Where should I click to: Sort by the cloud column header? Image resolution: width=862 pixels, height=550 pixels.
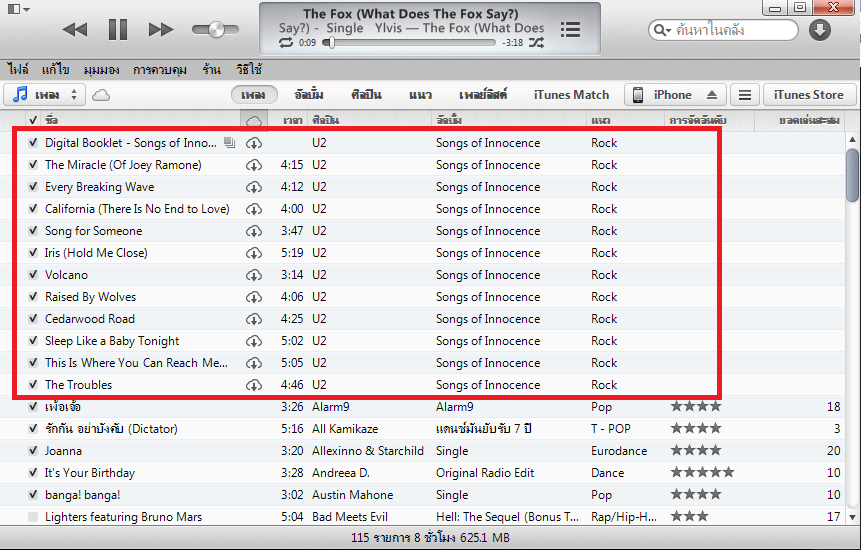pyautogui.click(x=253, y=120)
